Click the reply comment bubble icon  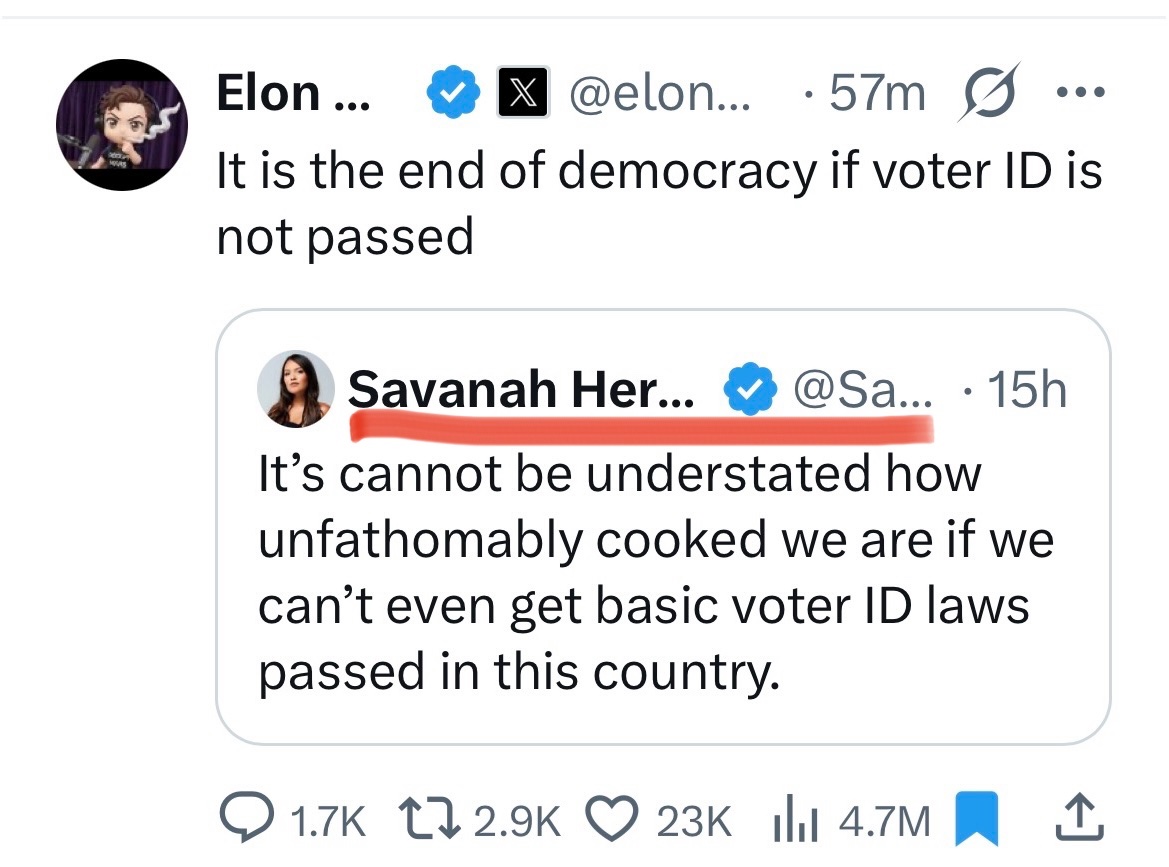[242, 822]
